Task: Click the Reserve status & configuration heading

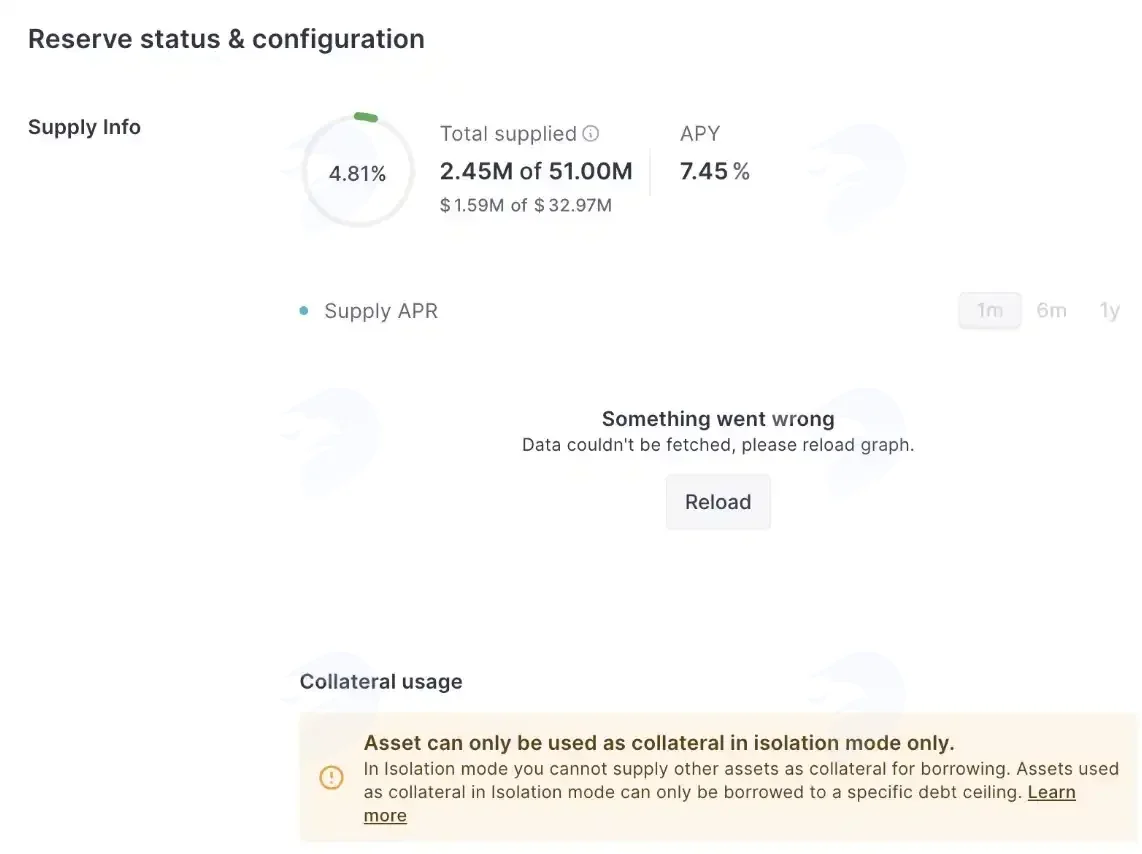Action: click(226, 39)
